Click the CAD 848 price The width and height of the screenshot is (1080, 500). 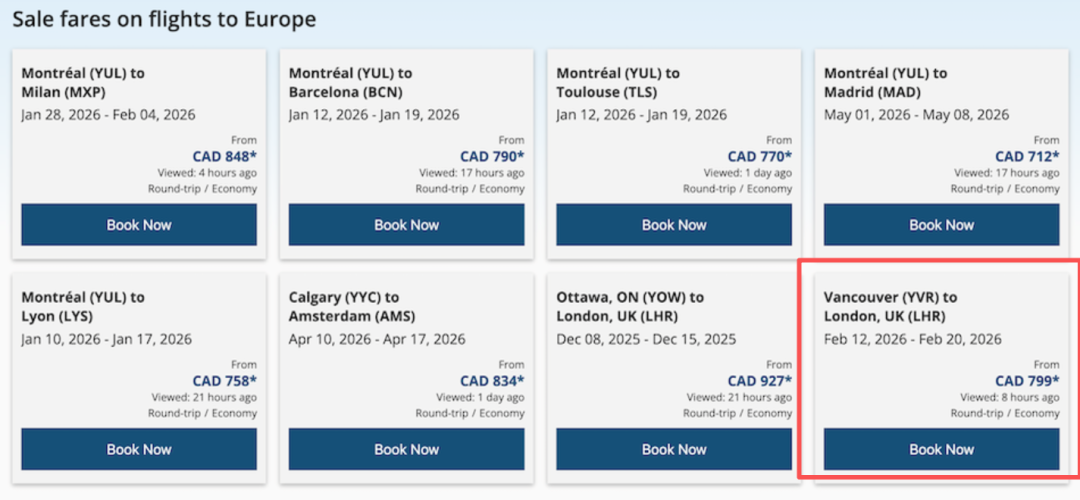(x=224, y=156)
